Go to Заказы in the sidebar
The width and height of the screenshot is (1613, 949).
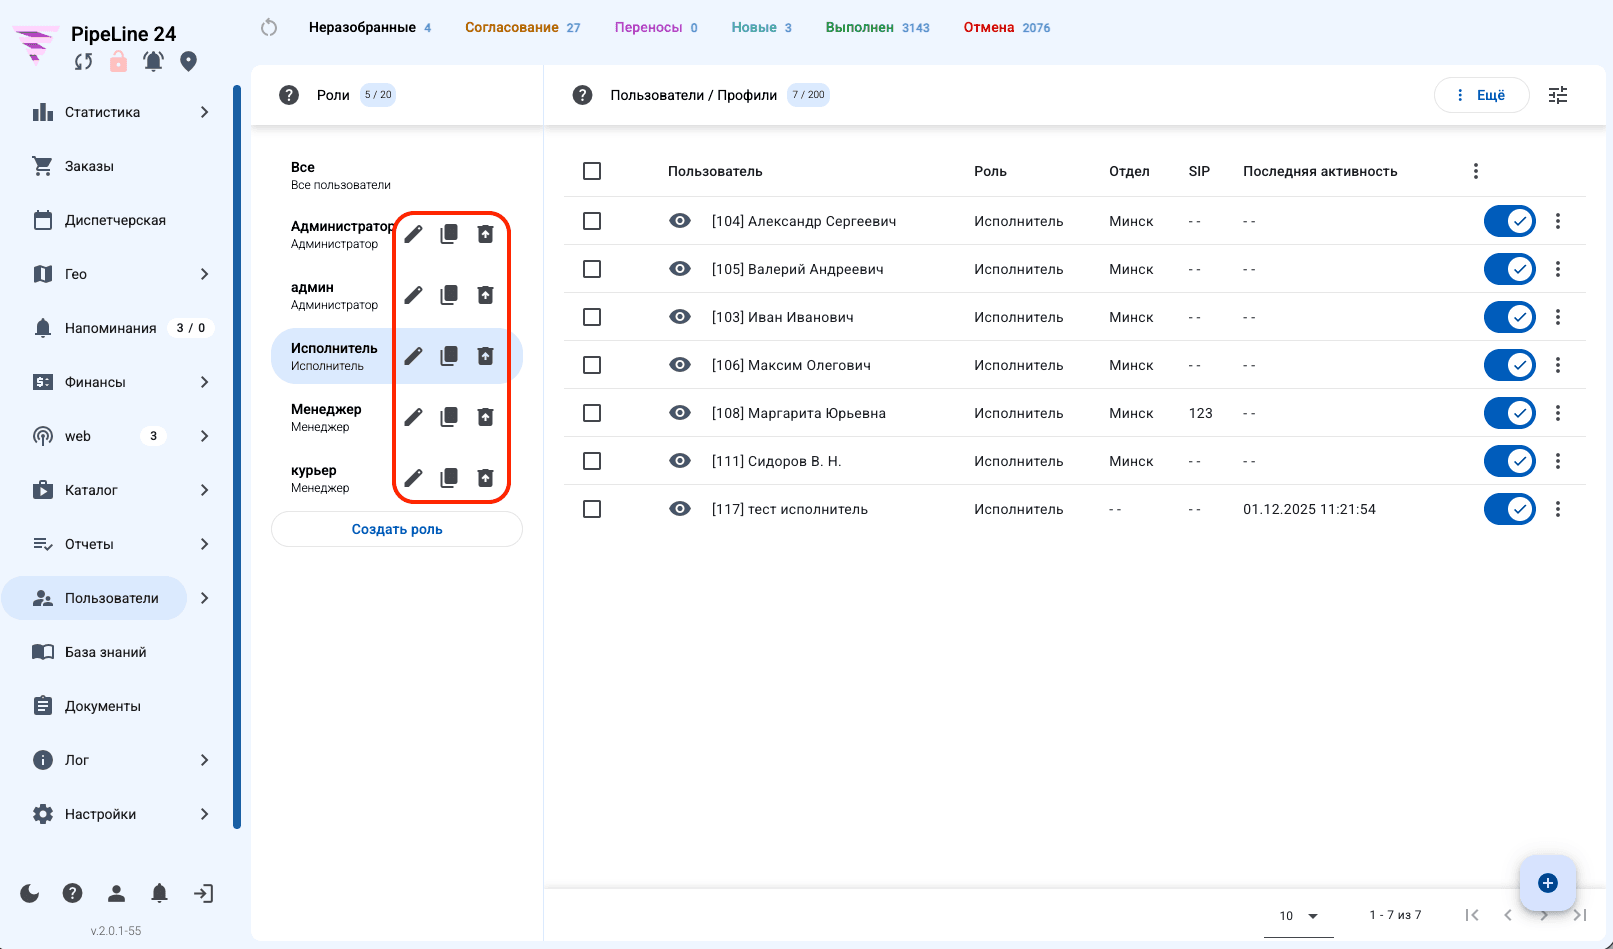pyautogui.click(x=89, y=166)
